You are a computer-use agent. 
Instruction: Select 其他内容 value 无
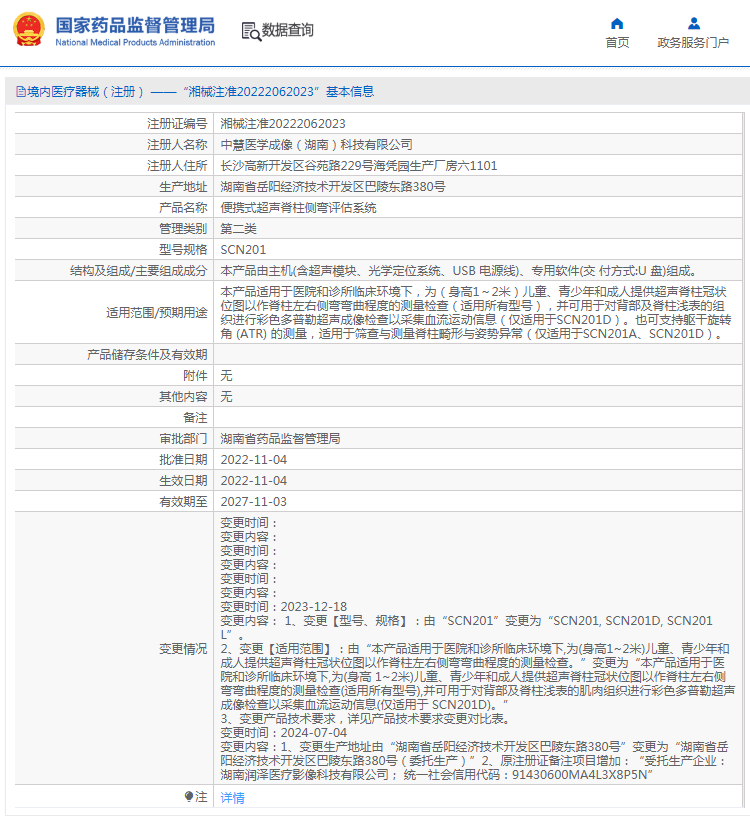[x=226, y=397]
